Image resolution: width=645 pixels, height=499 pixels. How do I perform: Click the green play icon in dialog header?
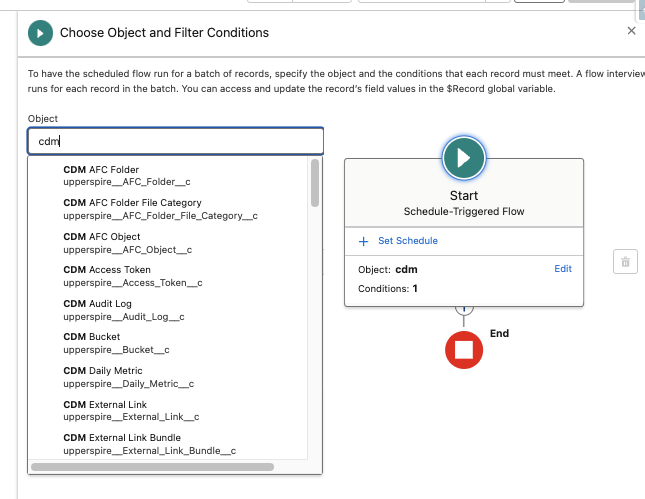(40, 33)
